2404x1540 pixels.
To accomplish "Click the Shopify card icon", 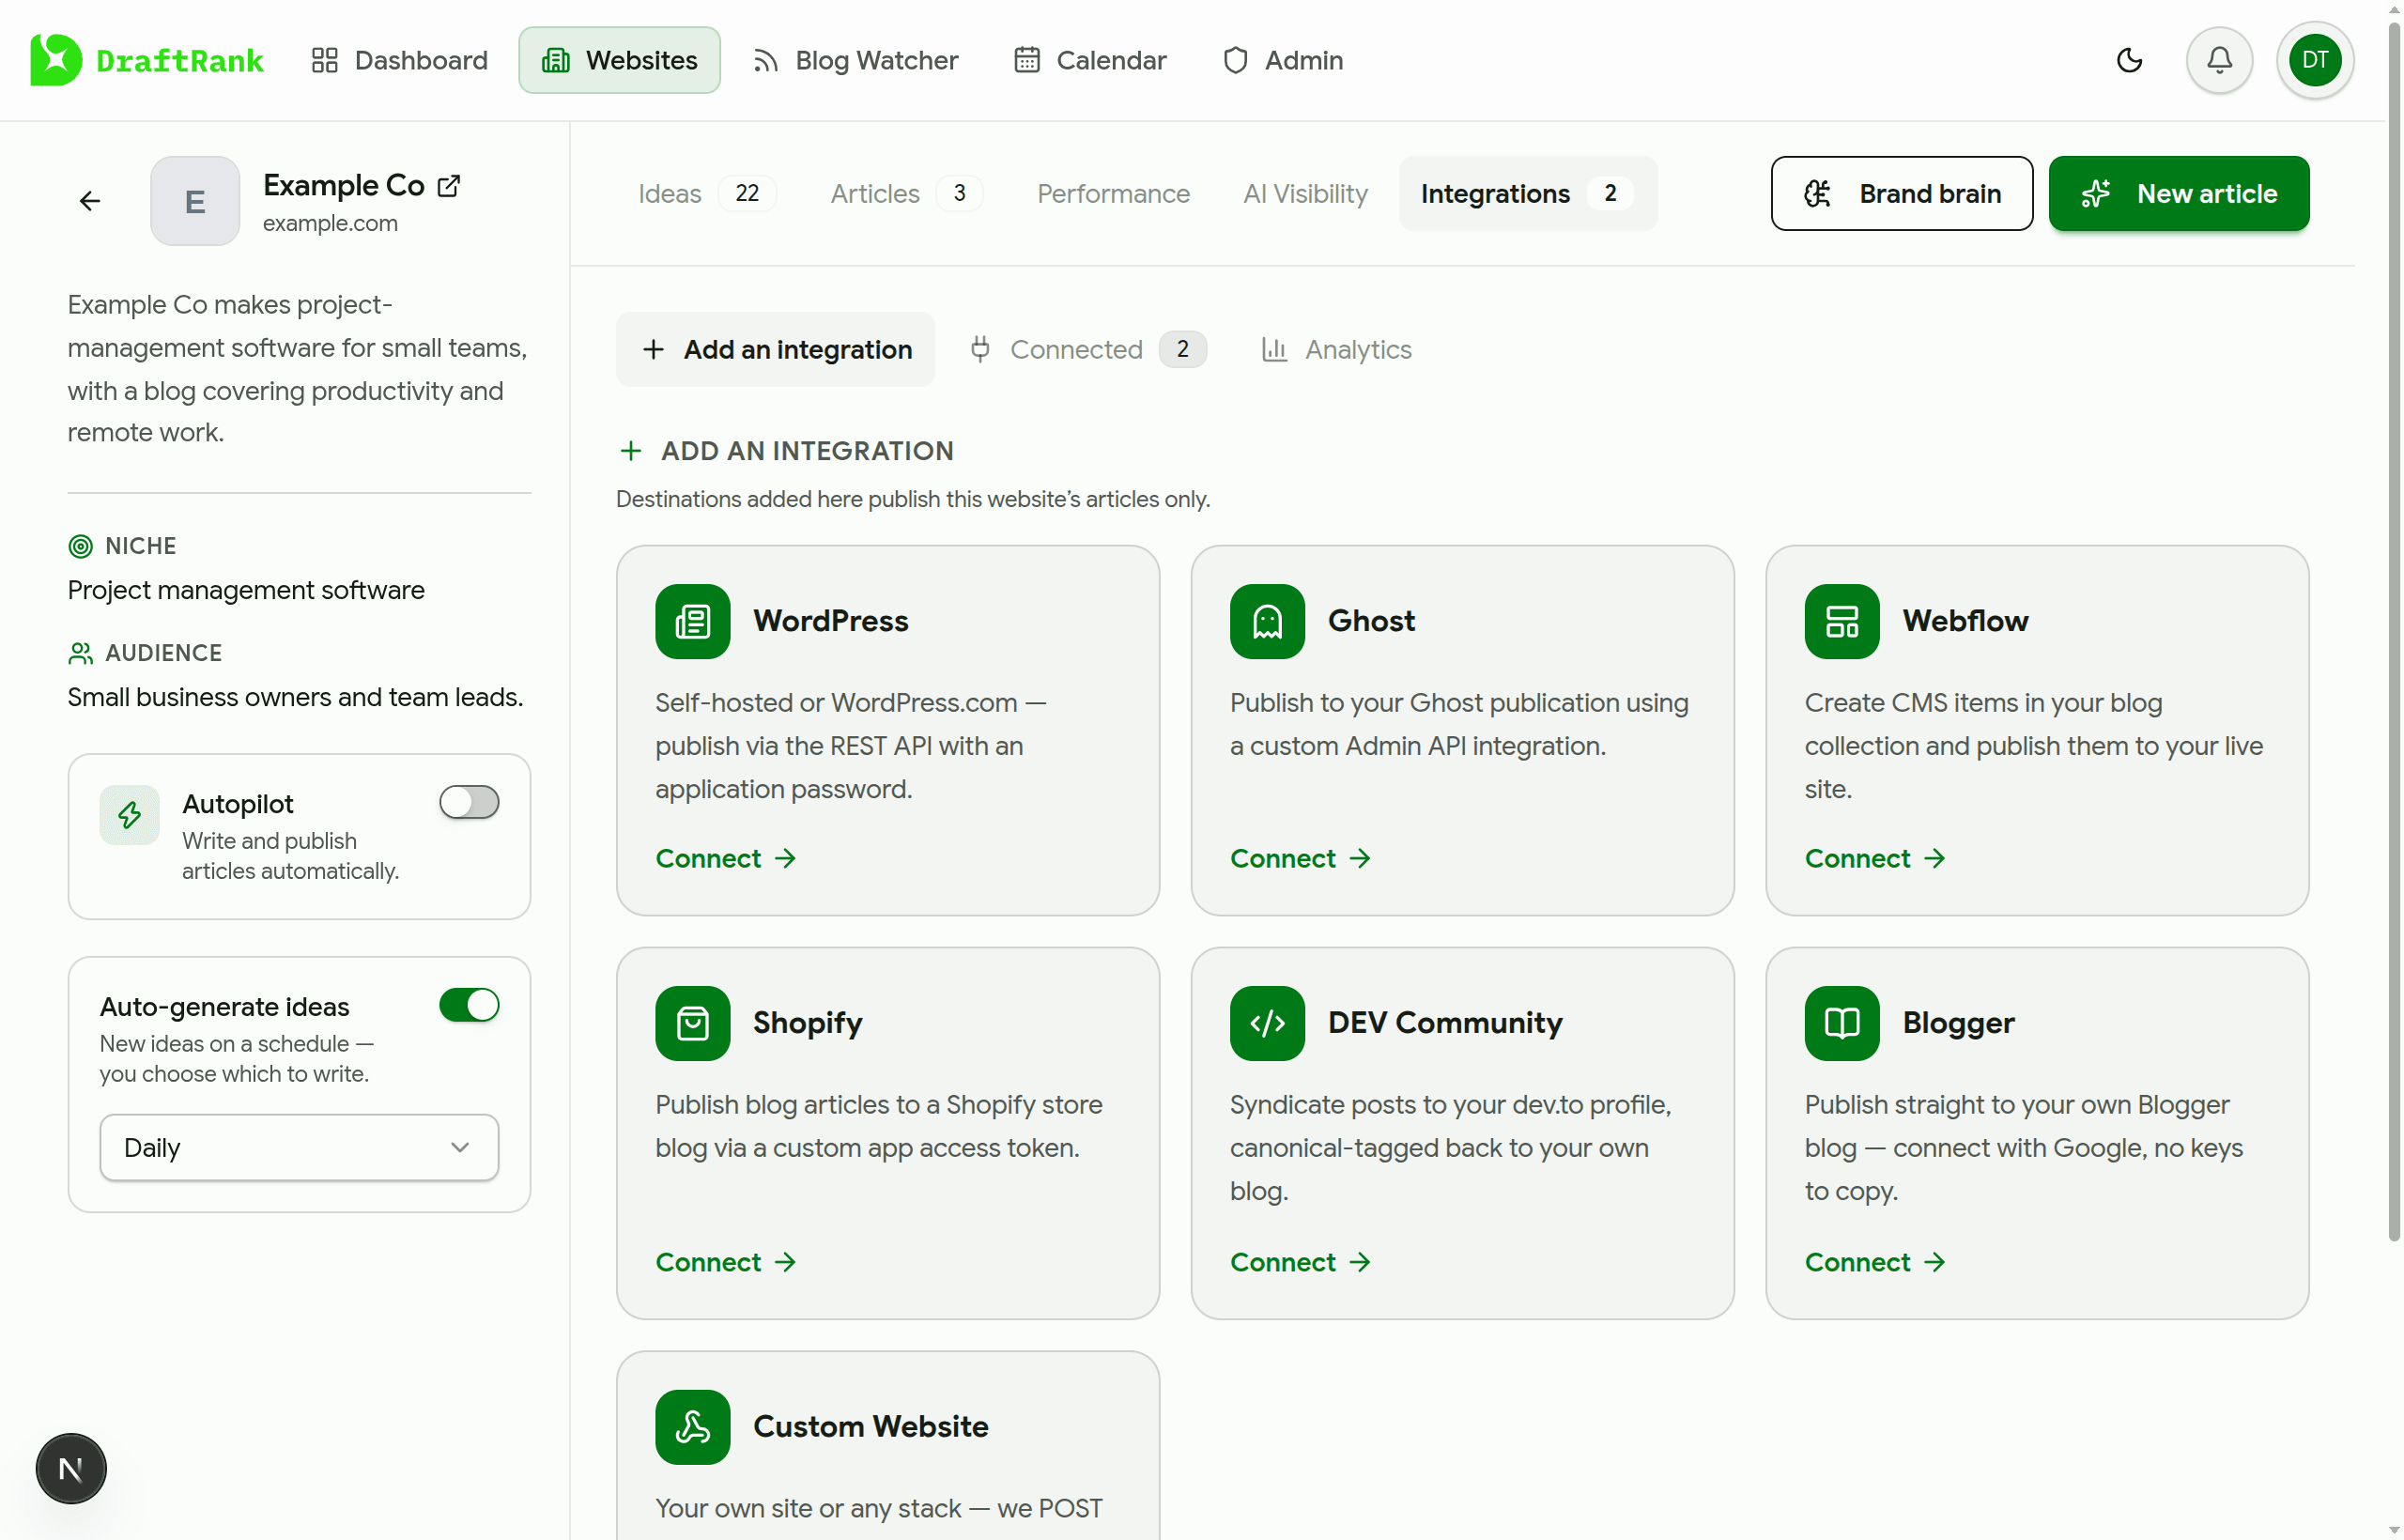I will point(693,1023).
